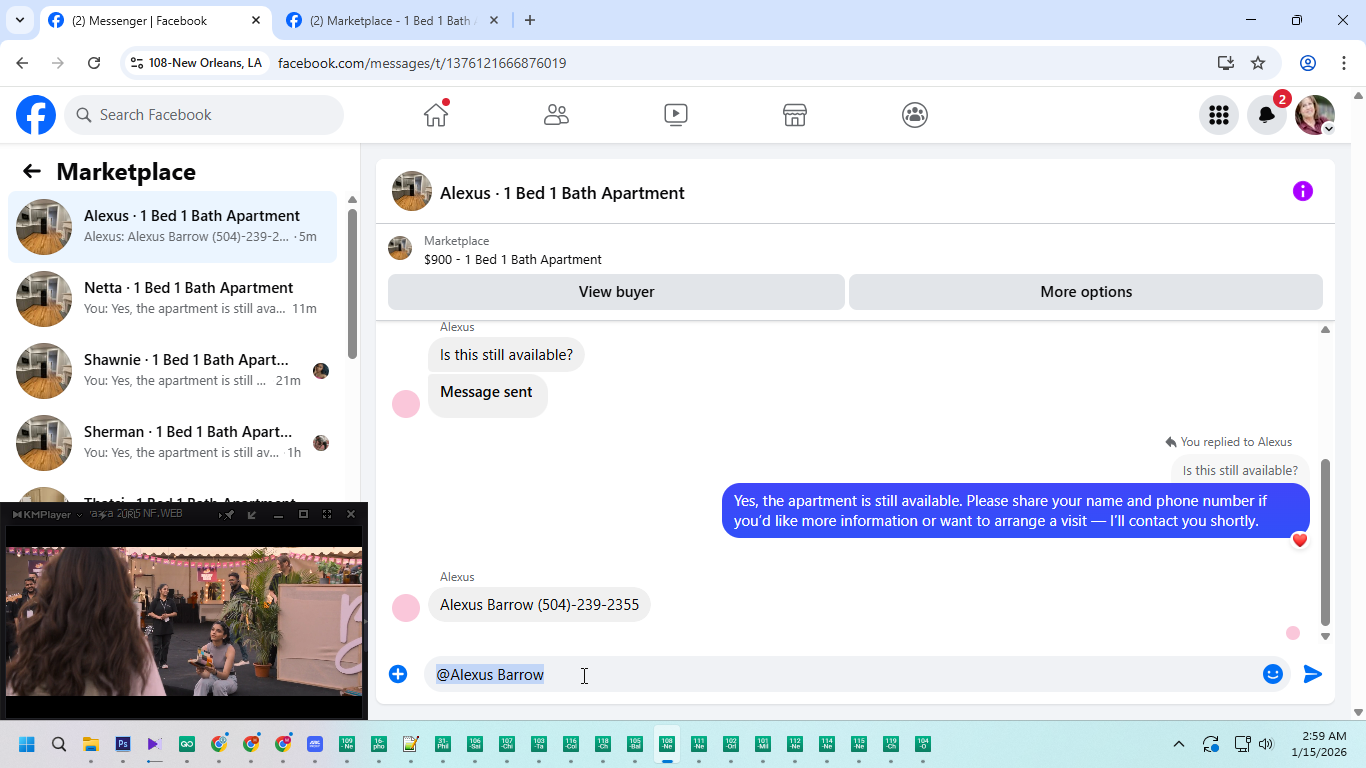
Task: Go back with the Marketplace arrow
Action: coord(32,171)
